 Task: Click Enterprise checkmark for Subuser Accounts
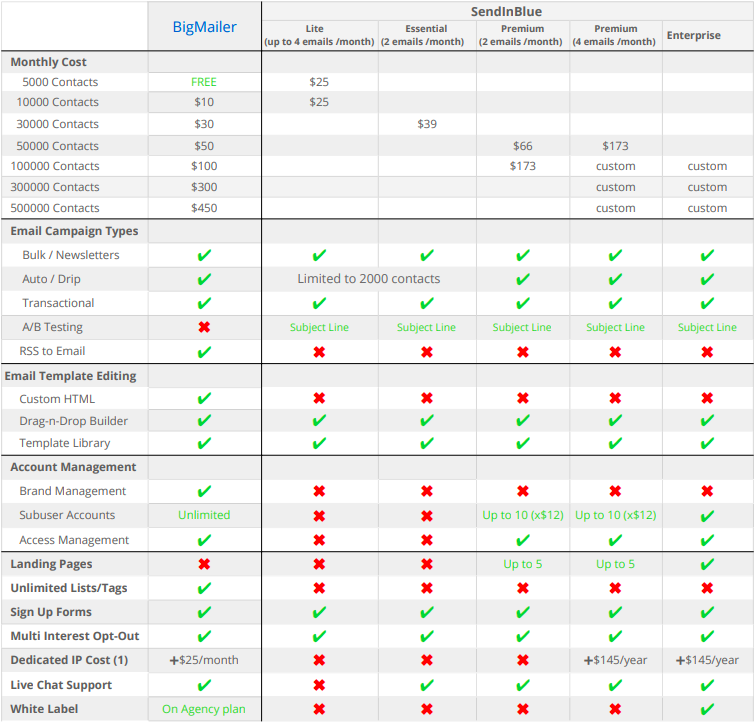[x=707, y=516]
